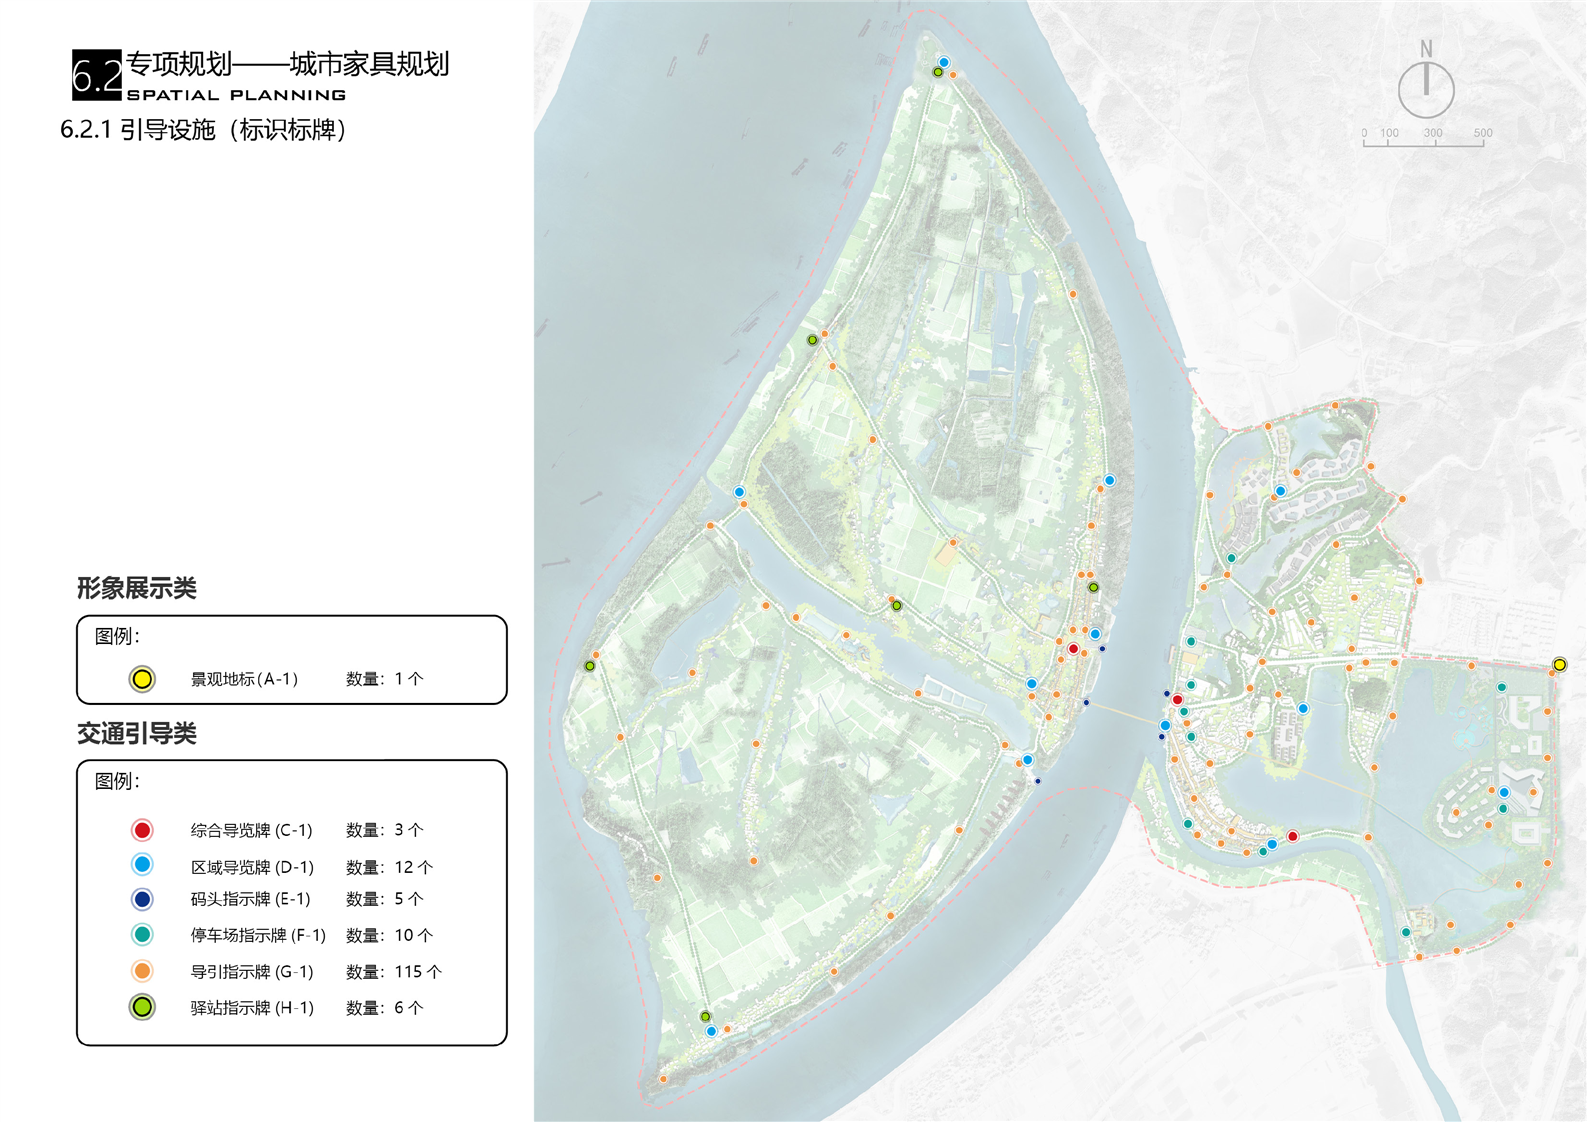This screenshot has width=1587, height=1122.
Task: Click the green marker at island's northern tip
Action: [938, 72]
